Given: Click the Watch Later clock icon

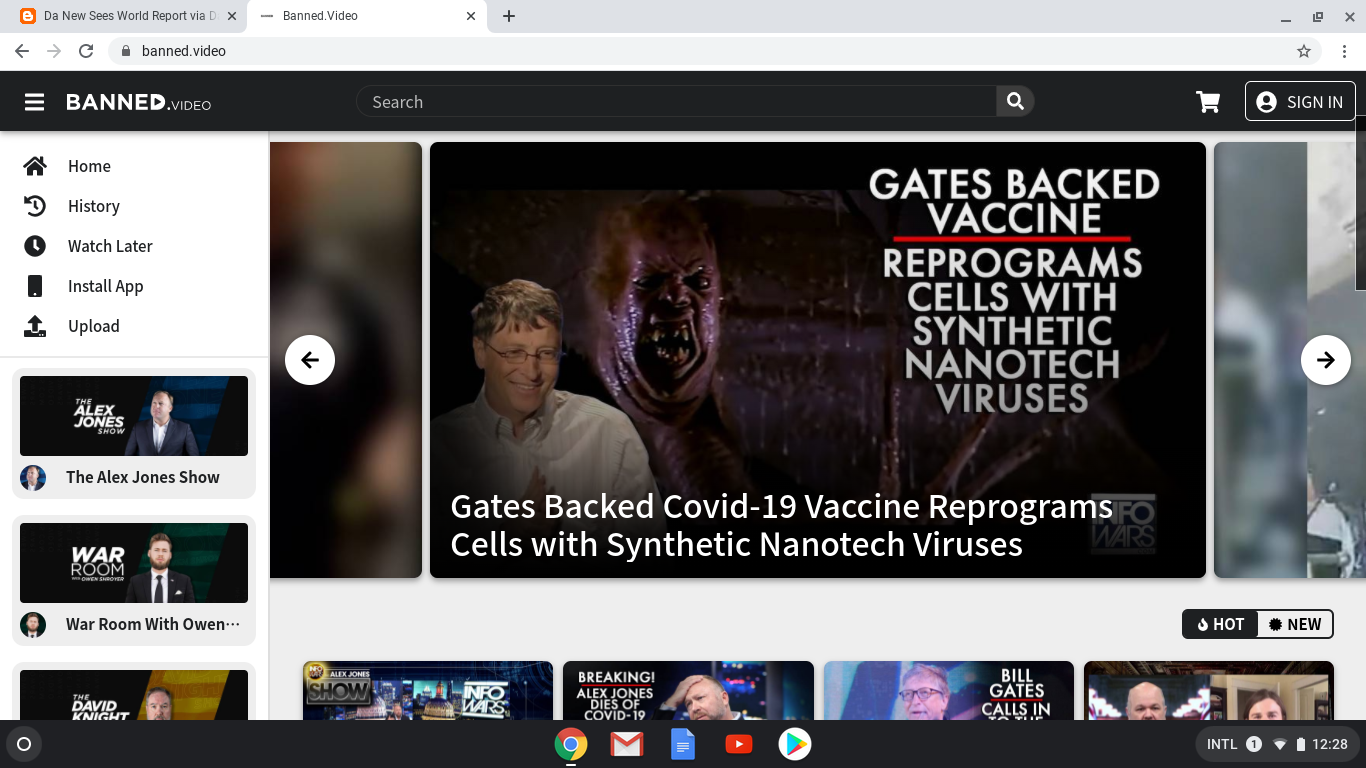Looking at the screenshot, I should tap(35, 246).
